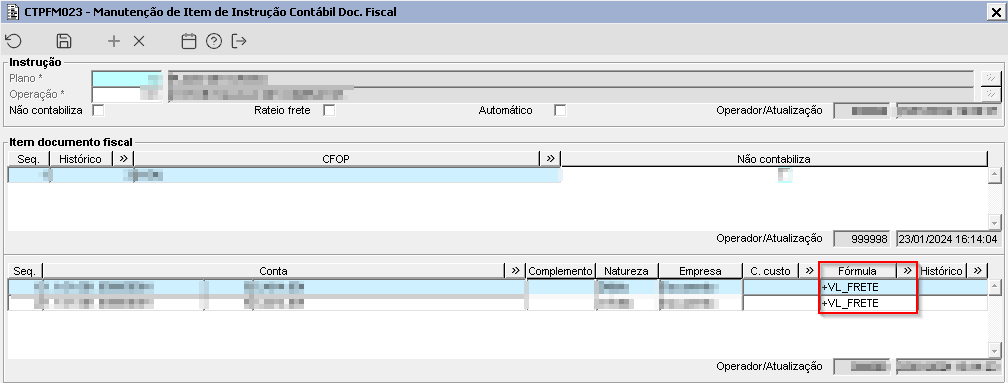The width and height of the screenshot is (1008, 383).
Task: Open the Plano lookup button
Action: pos(991,78)
